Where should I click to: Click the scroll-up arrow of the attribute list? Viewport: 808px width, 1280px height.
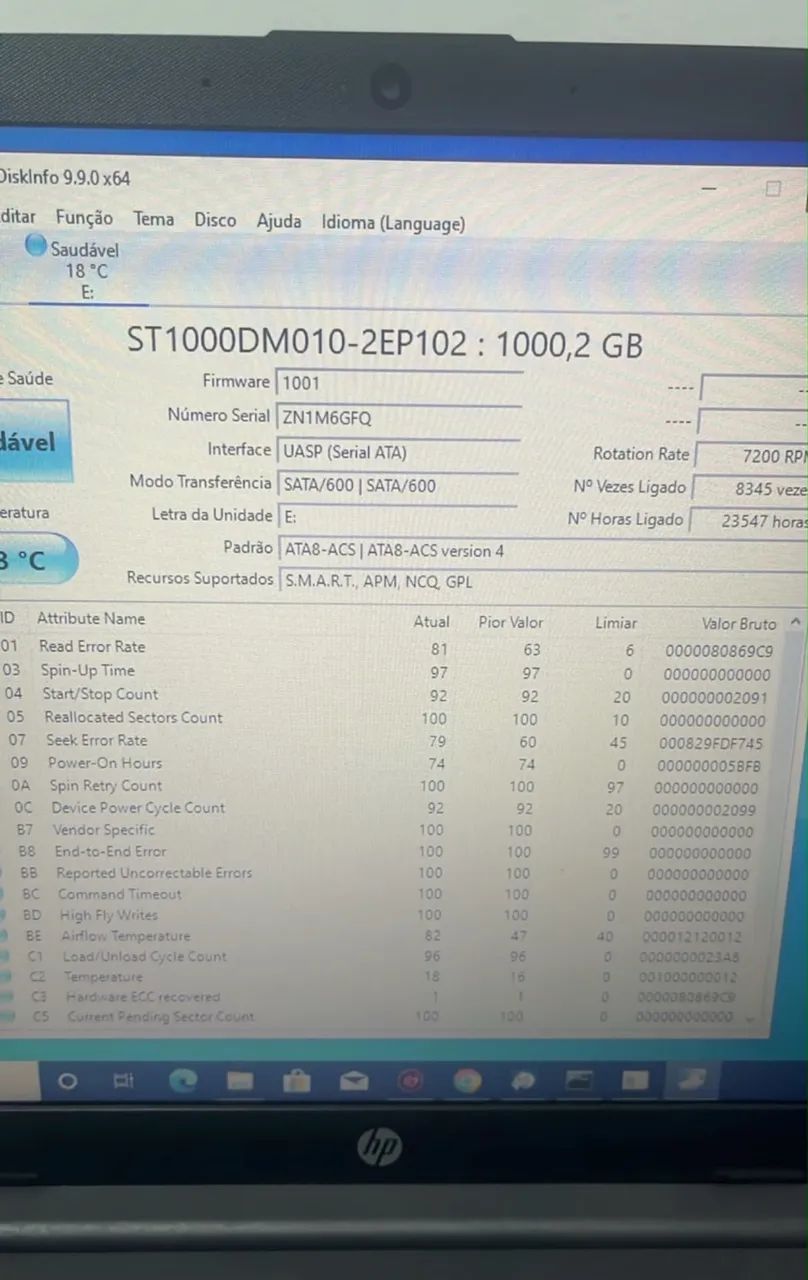(x=795, y=622)
